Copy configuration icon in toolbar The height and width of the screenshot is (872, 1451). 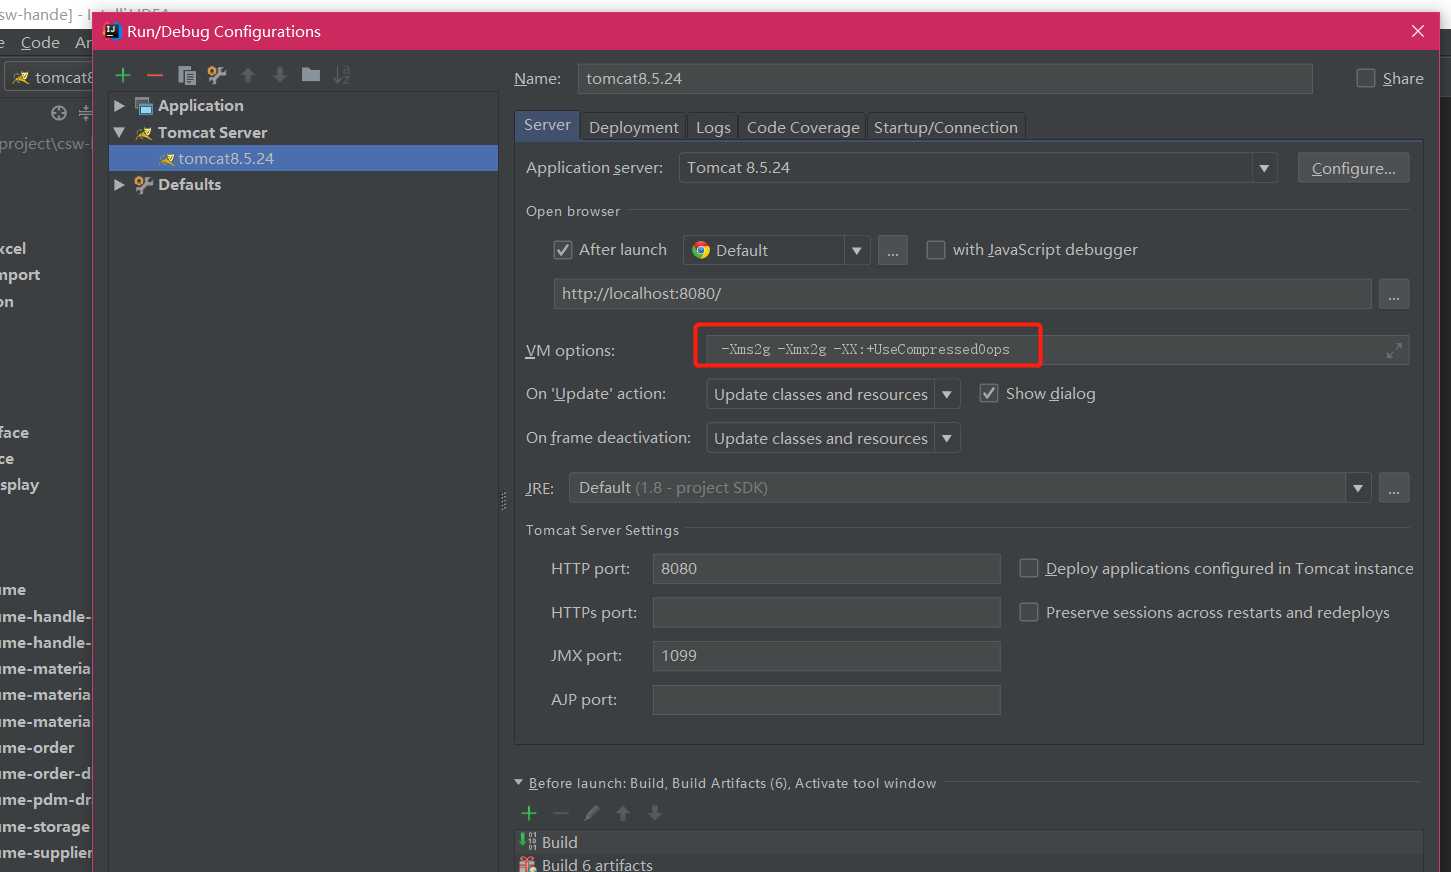(x=186, y=75)
